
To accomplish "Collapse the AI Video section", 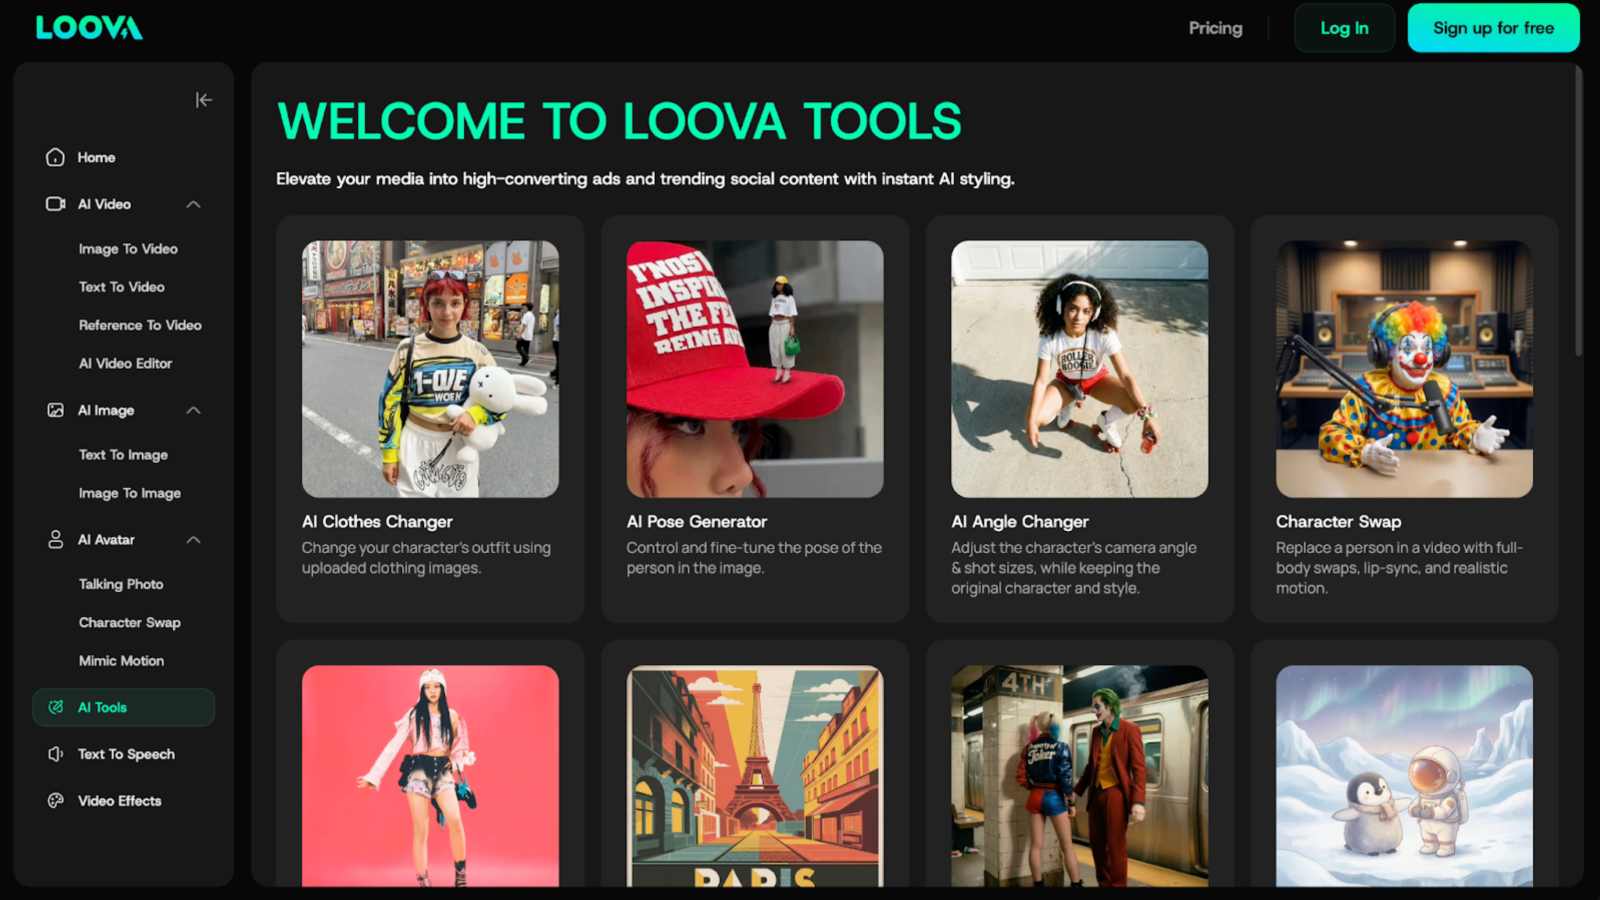I will pyautogui.click(x=195, y=203).
